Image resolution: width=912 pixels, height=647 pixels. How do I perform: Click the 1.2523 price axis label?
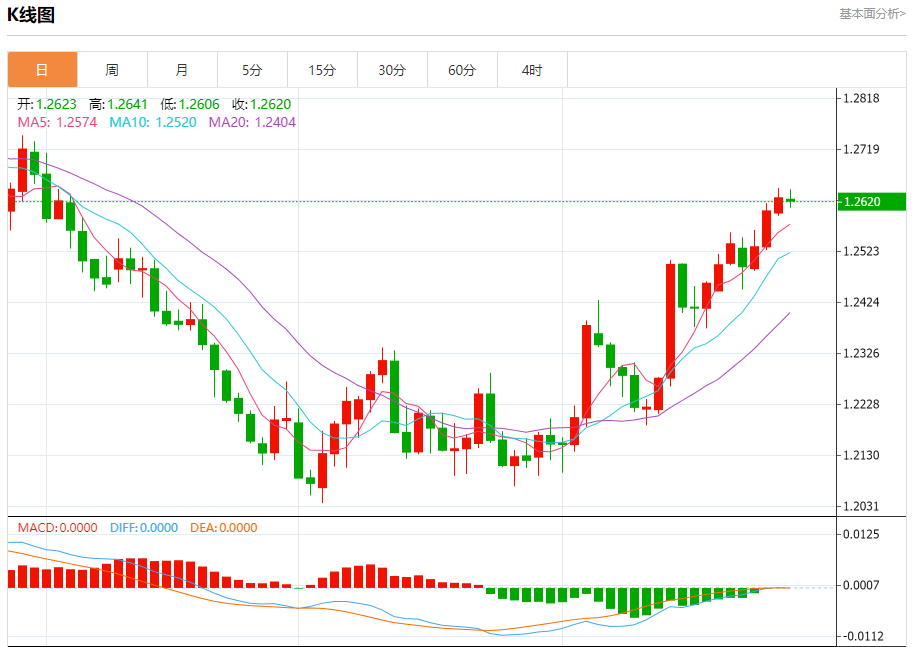[x=861, y=251]
